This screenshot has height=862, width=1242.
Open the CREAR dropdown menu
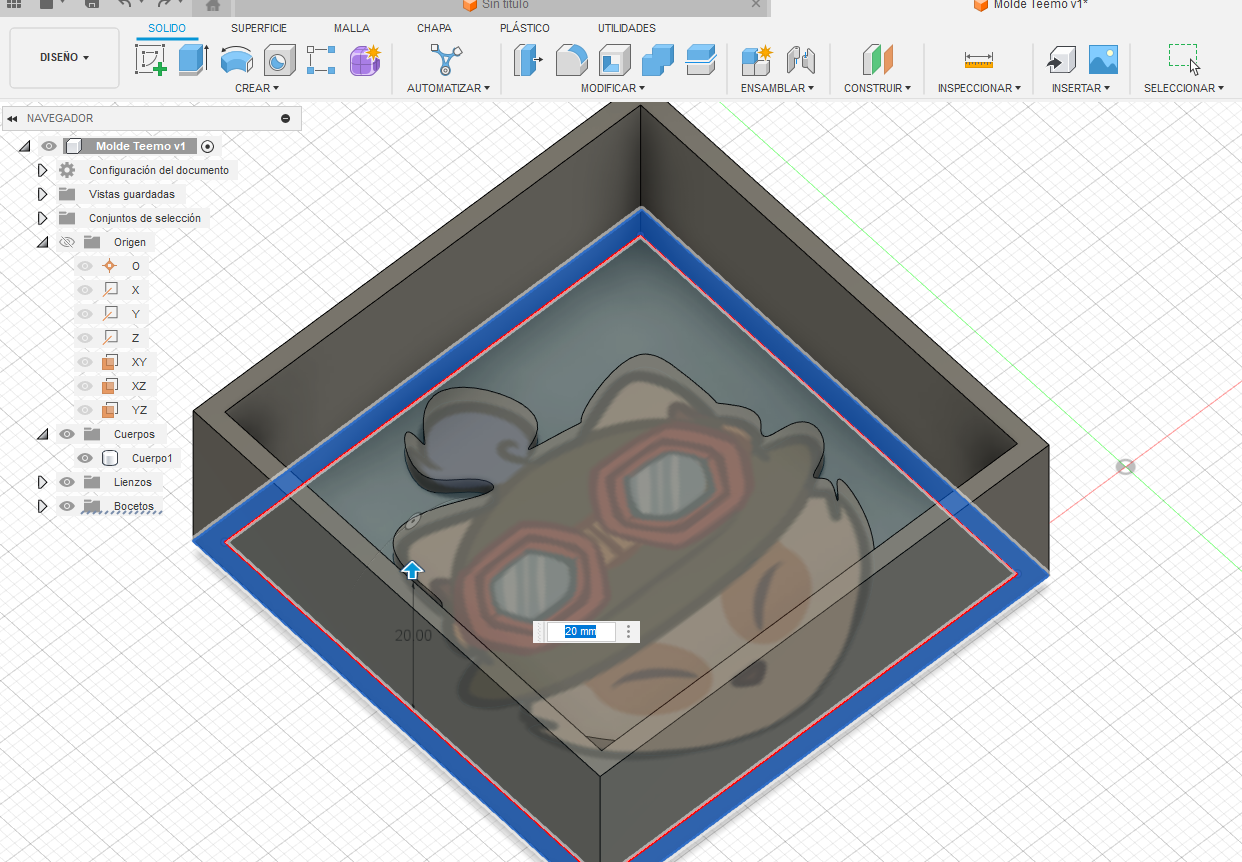(x=257, y=88)
